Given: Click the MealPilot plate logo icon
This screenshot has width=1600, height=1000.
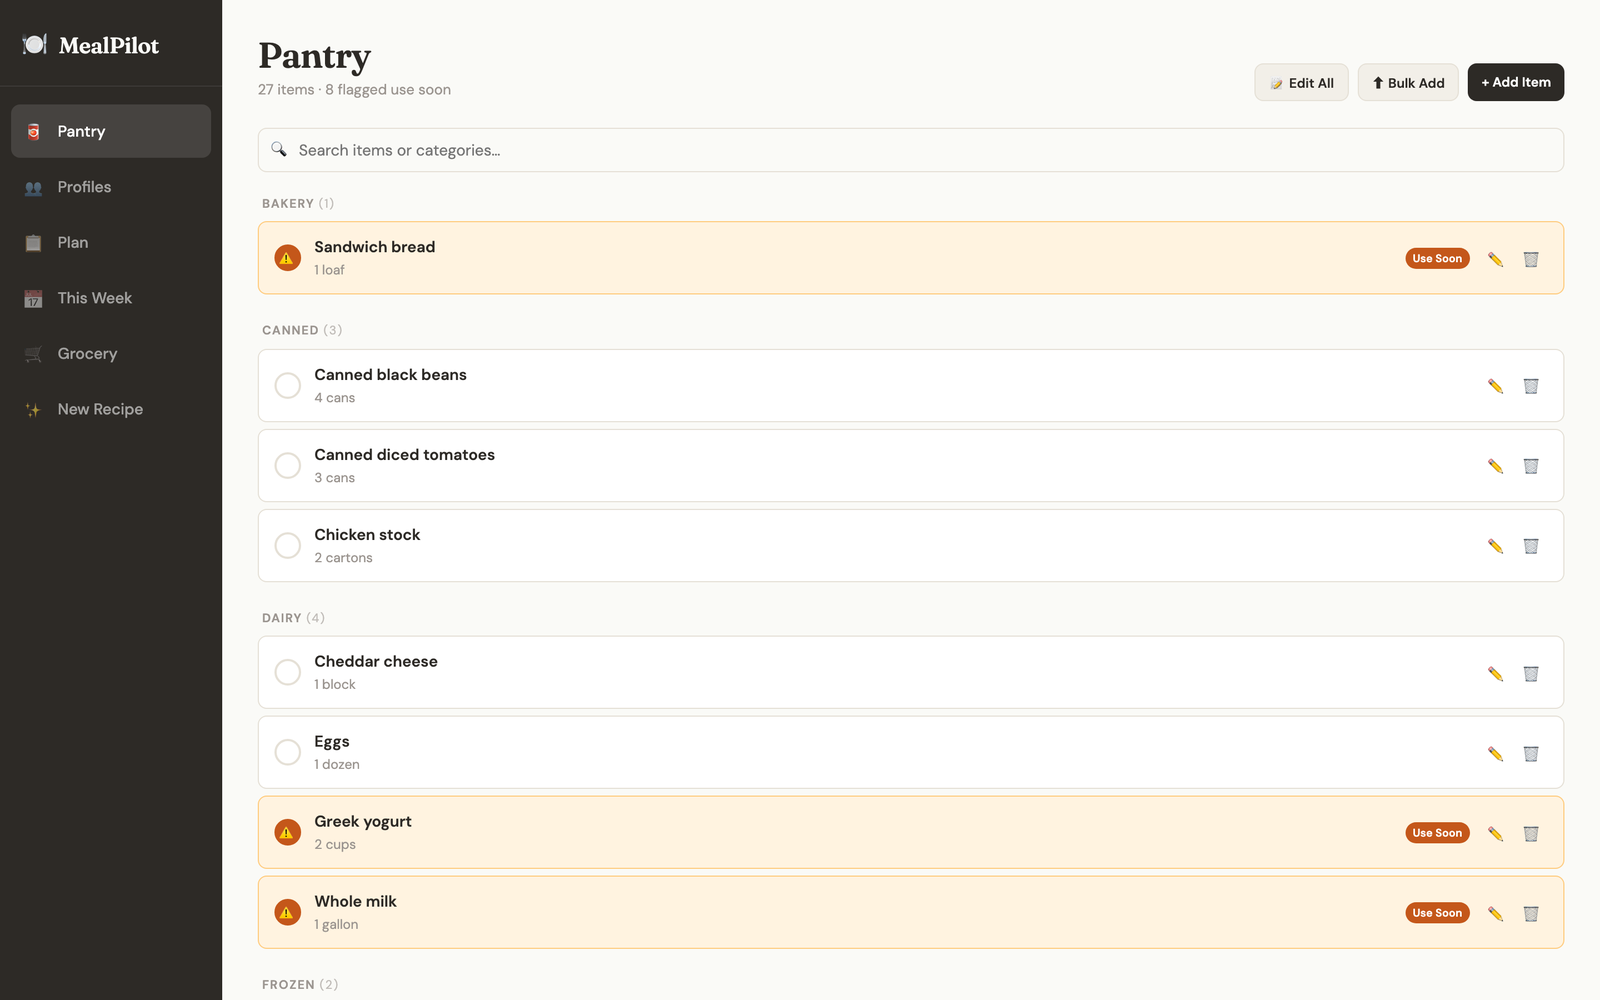Looking at the screenshot, I should (35, 44).
